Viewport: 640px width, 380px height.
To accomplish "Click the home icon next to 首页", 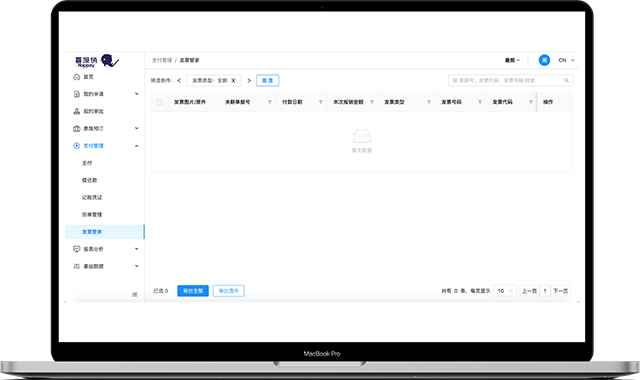I will point(76,77).
